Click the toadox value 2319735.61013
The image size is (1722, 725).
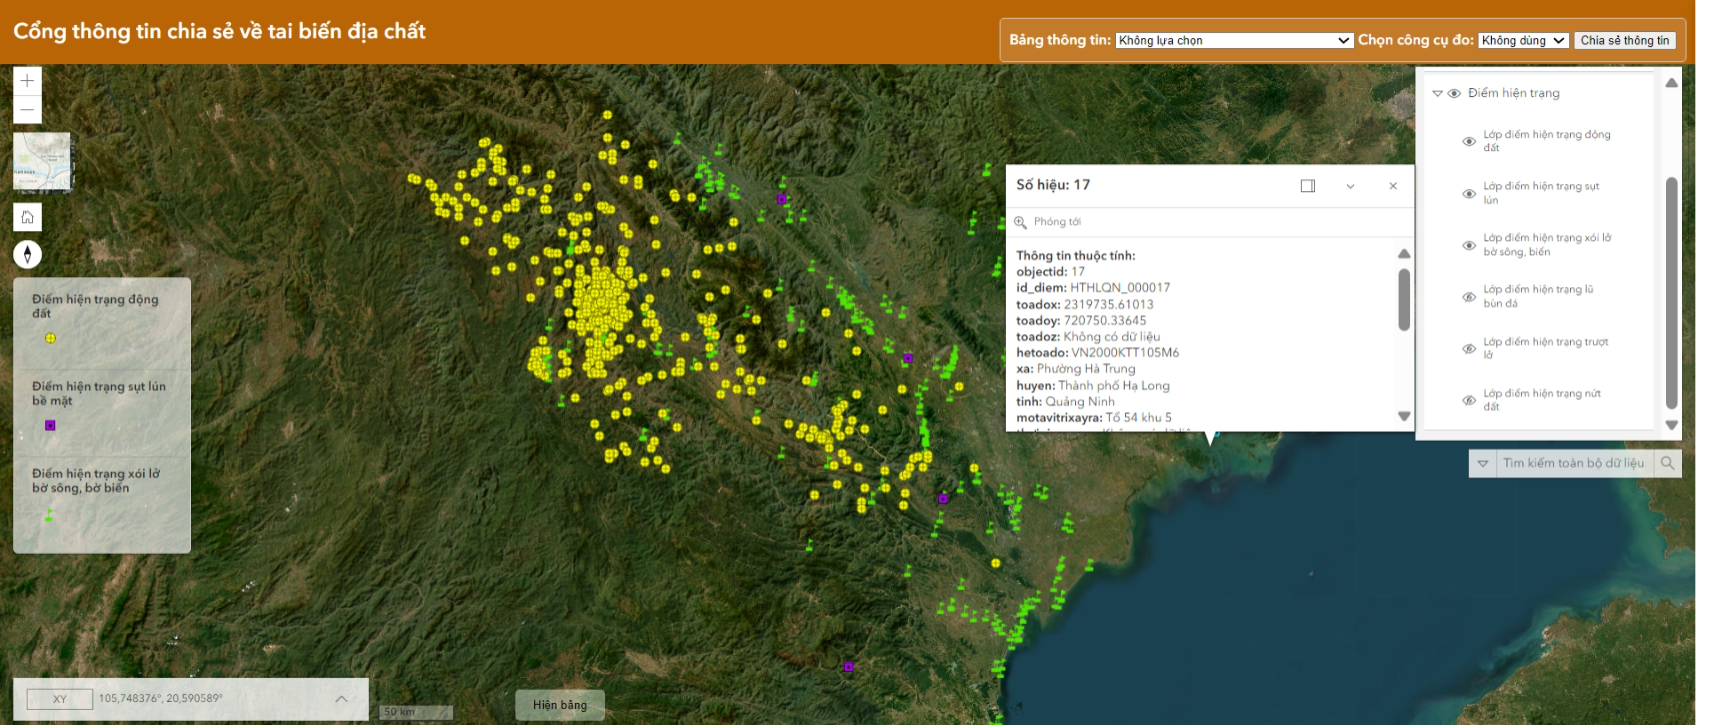1109,304
